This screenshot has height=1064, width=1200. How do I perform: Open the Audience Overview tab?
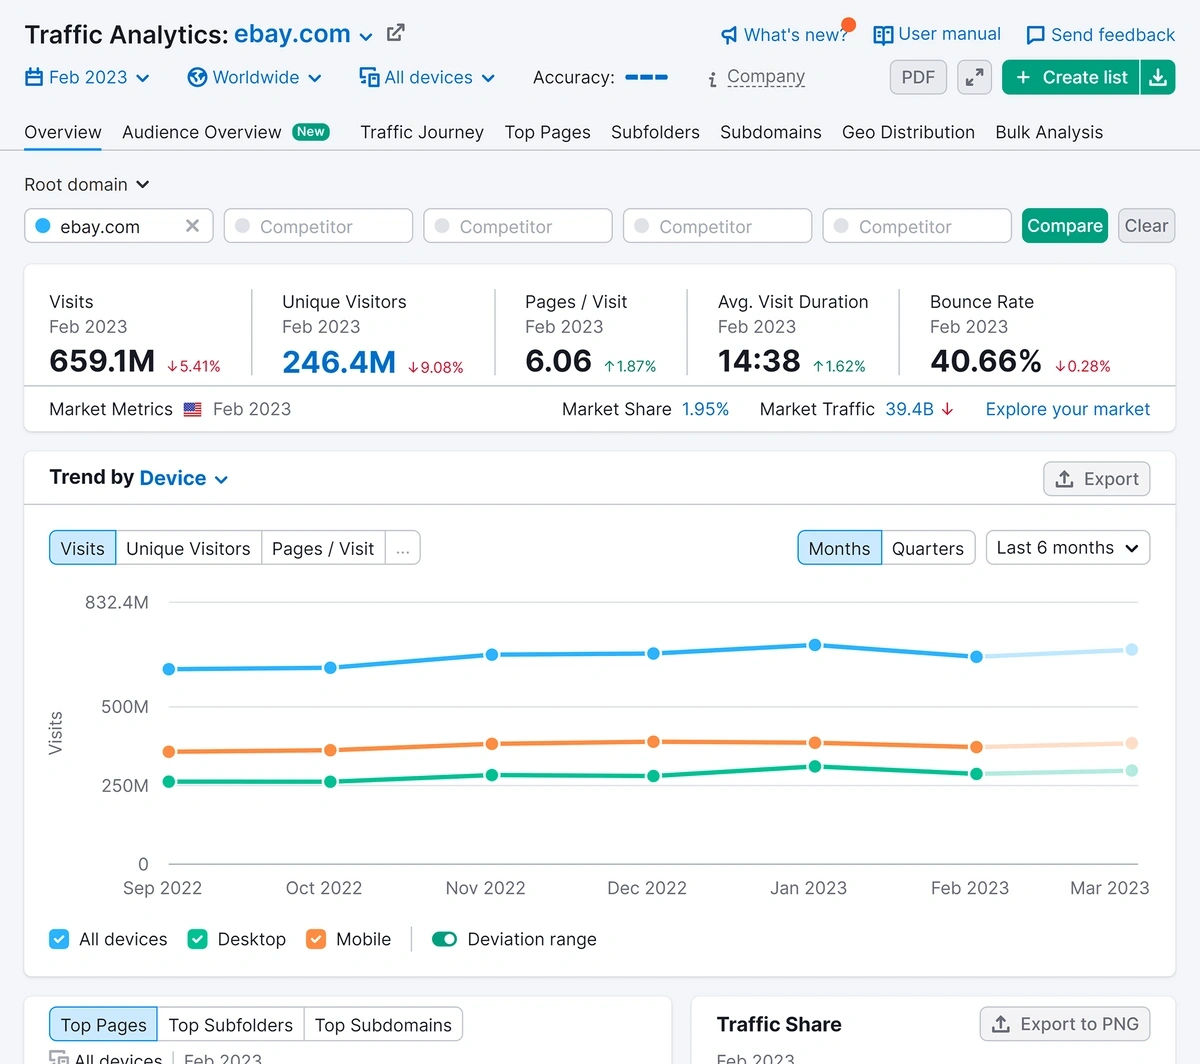(226, 132)
